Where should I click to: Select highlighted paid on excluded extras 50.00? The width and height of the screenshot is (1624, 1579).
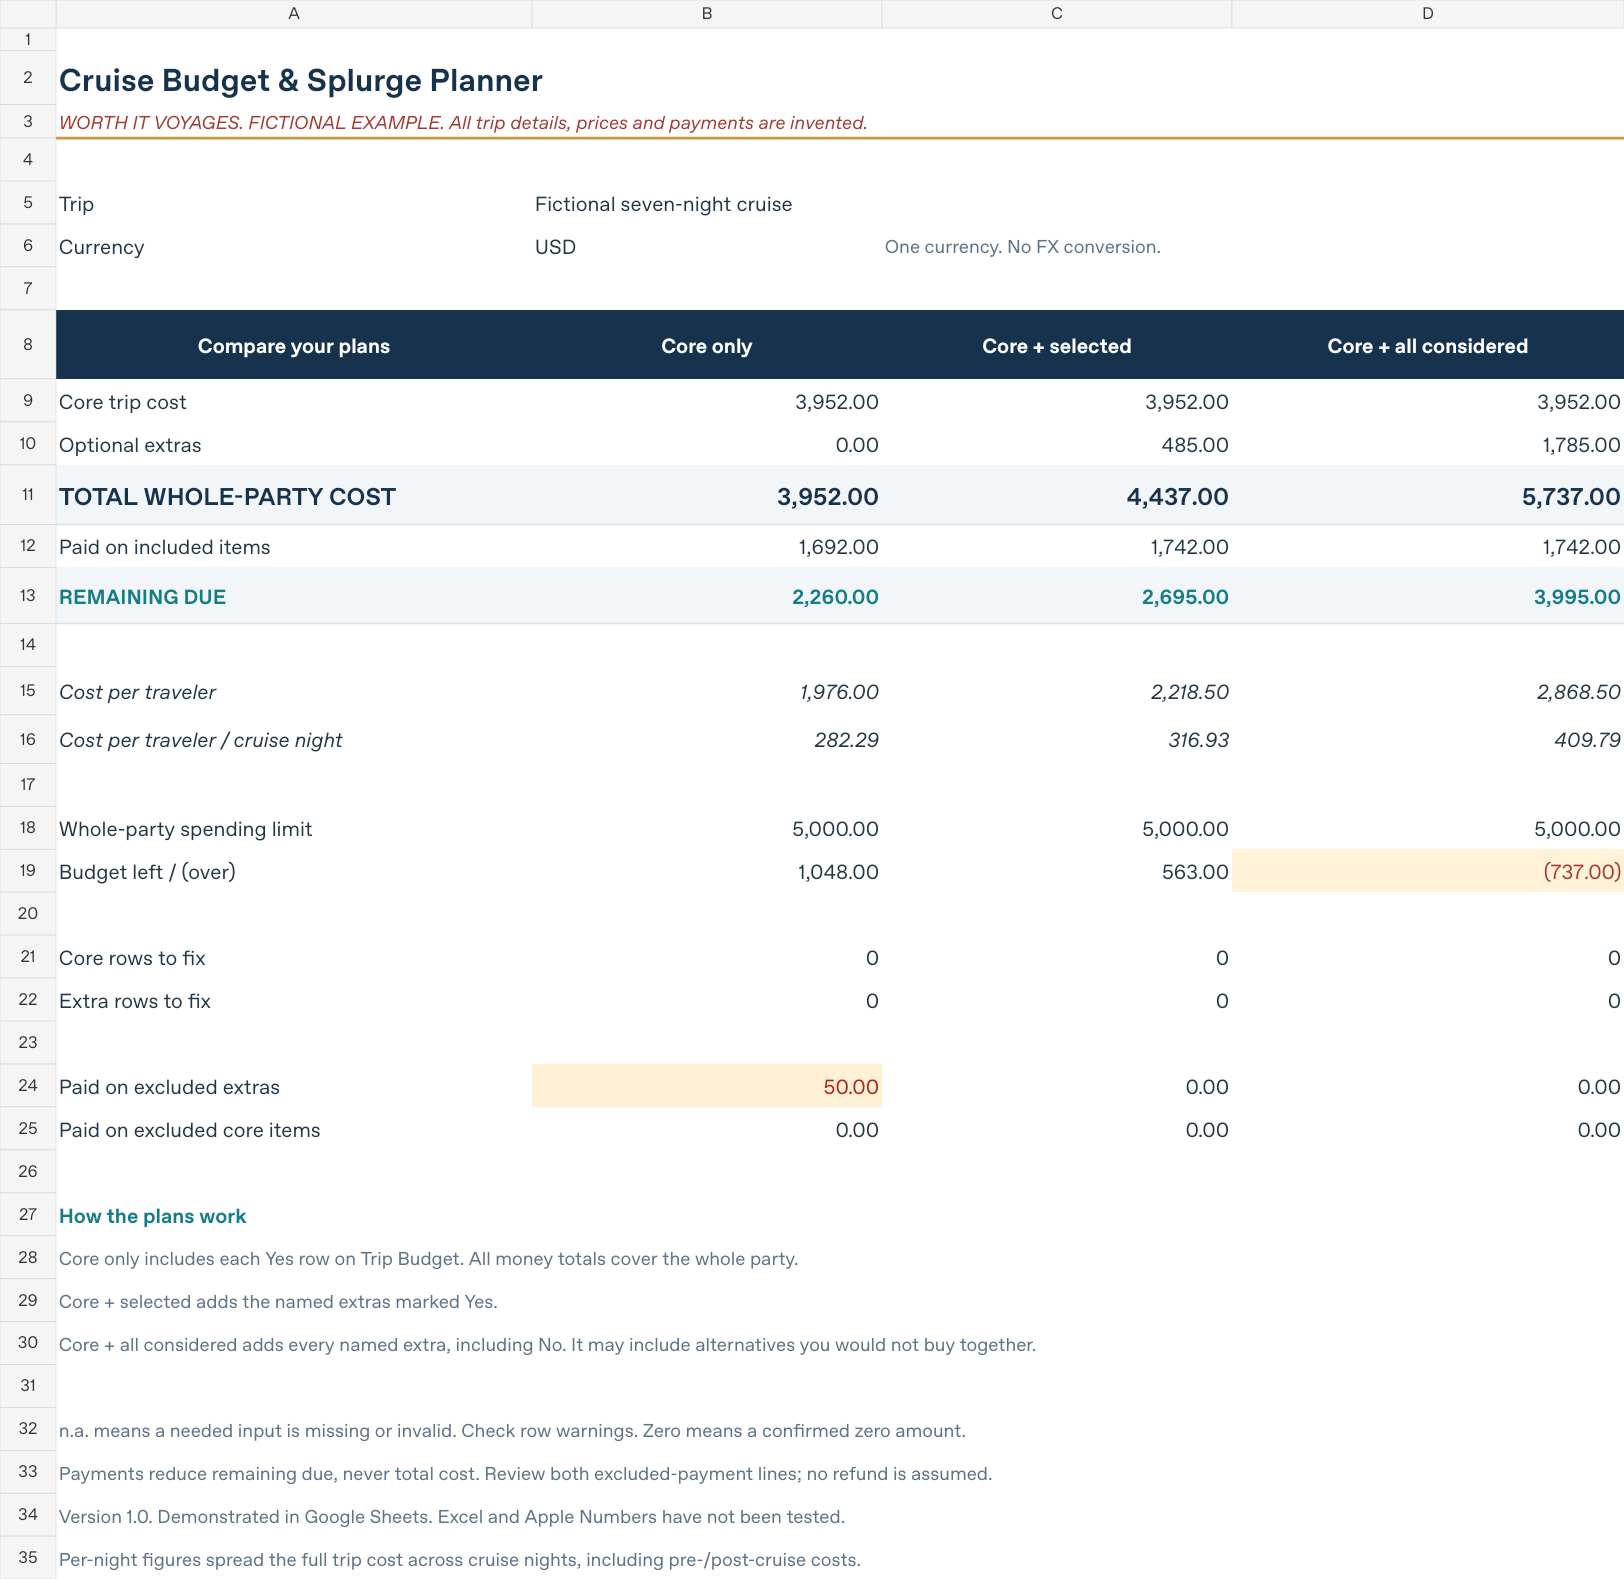click(x=707, y=1086)
